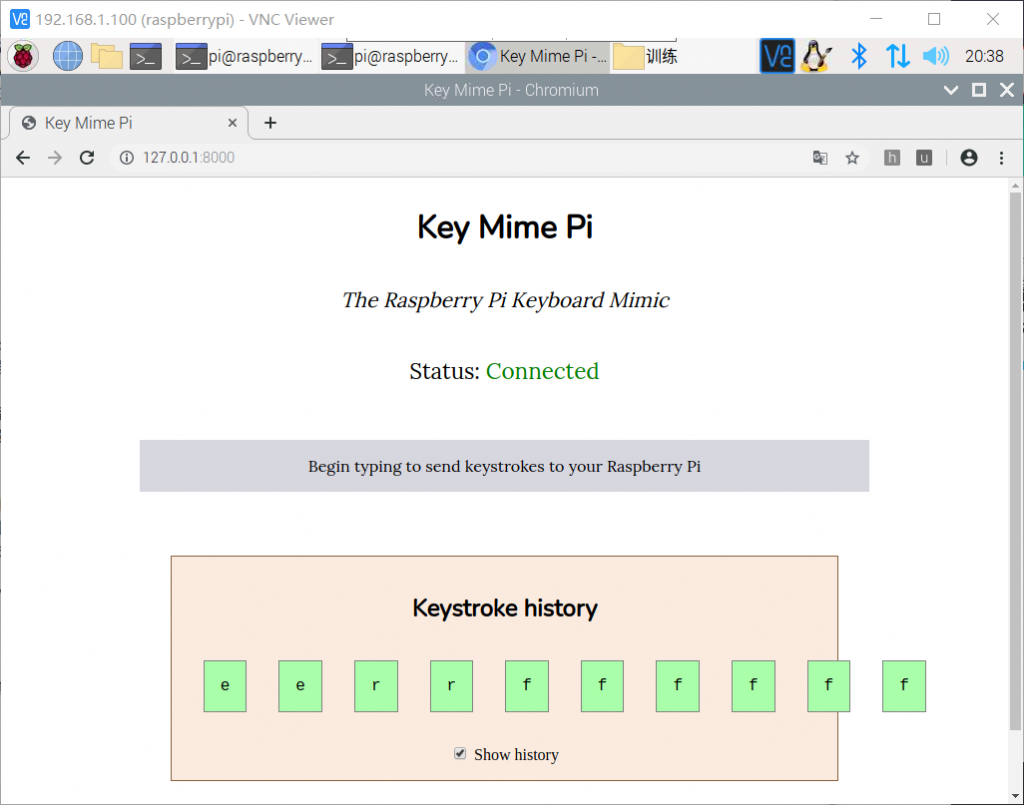Open the file manager folder icon
This screenshot has height=805, width=1024.
[x=107, y=57]
